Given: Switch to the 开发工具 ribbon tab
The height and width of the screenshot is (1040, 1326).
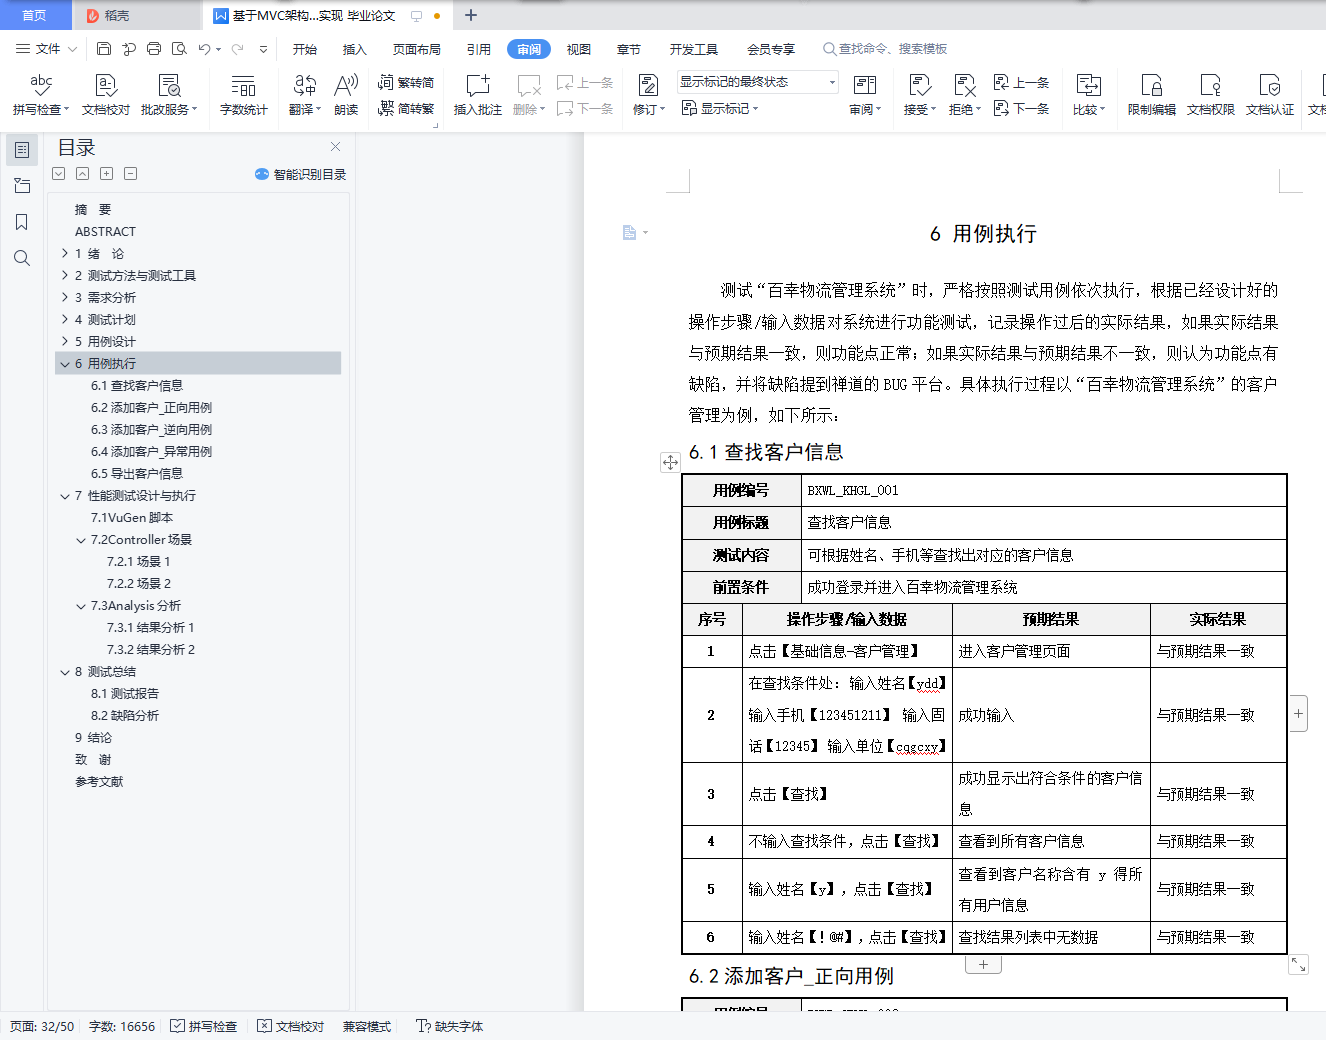Looking at the screenshot, I should pos(694,49).
